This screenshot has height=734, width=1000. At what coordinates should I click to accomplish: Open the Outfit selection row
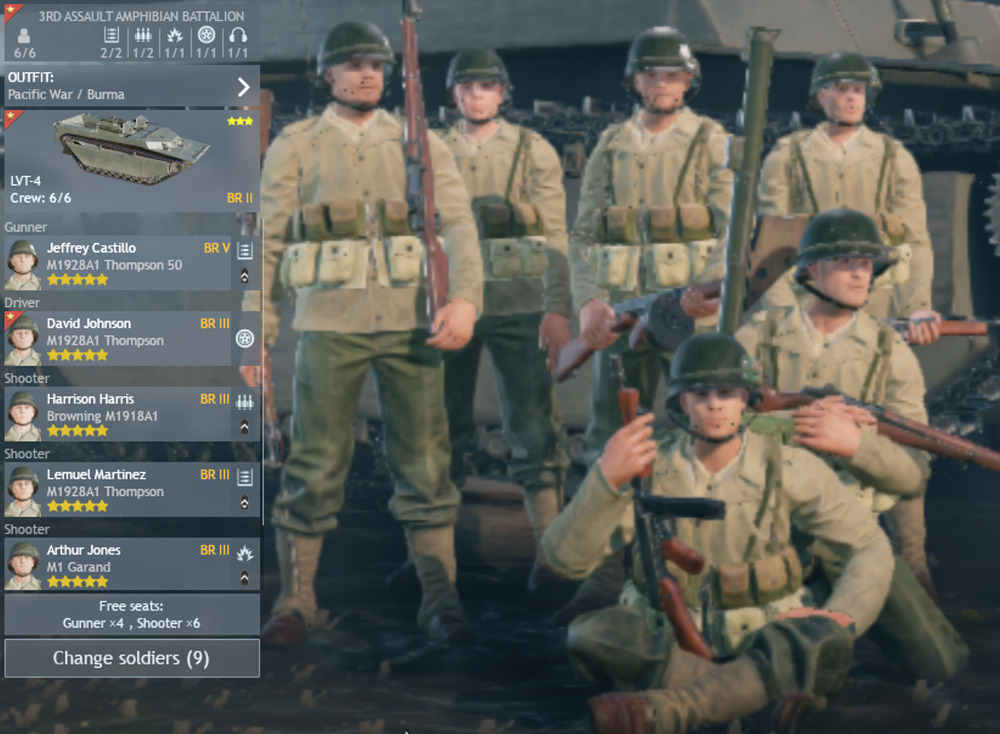click(132, 86)
